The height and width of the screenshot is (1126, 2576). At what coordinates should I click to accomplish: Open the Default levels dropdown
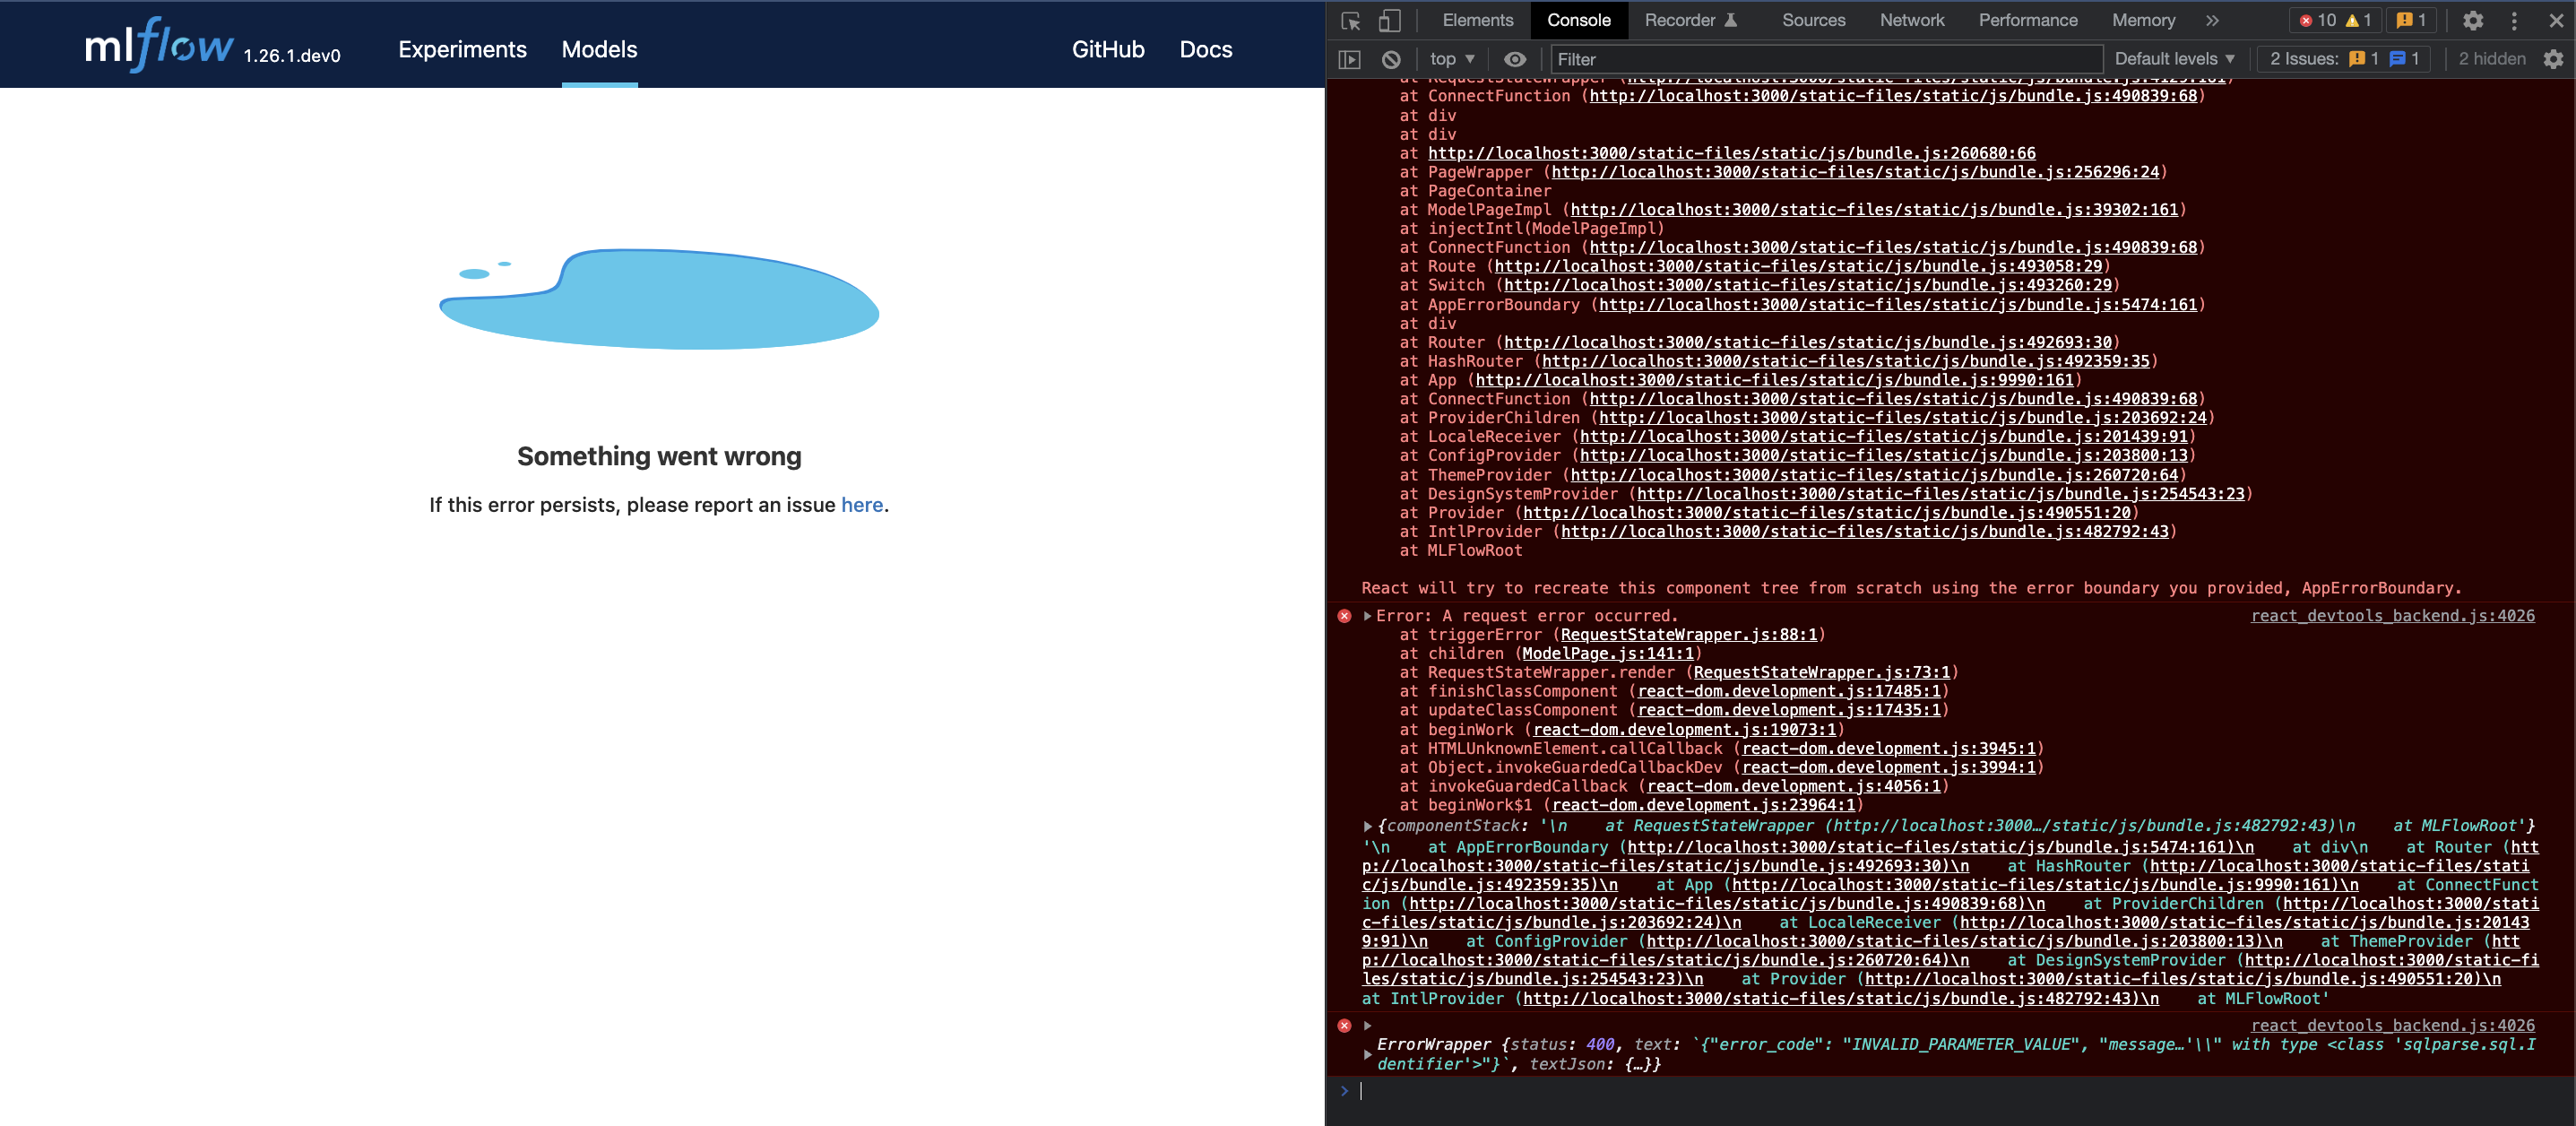pyautogui.click(x=2174, y=59)
